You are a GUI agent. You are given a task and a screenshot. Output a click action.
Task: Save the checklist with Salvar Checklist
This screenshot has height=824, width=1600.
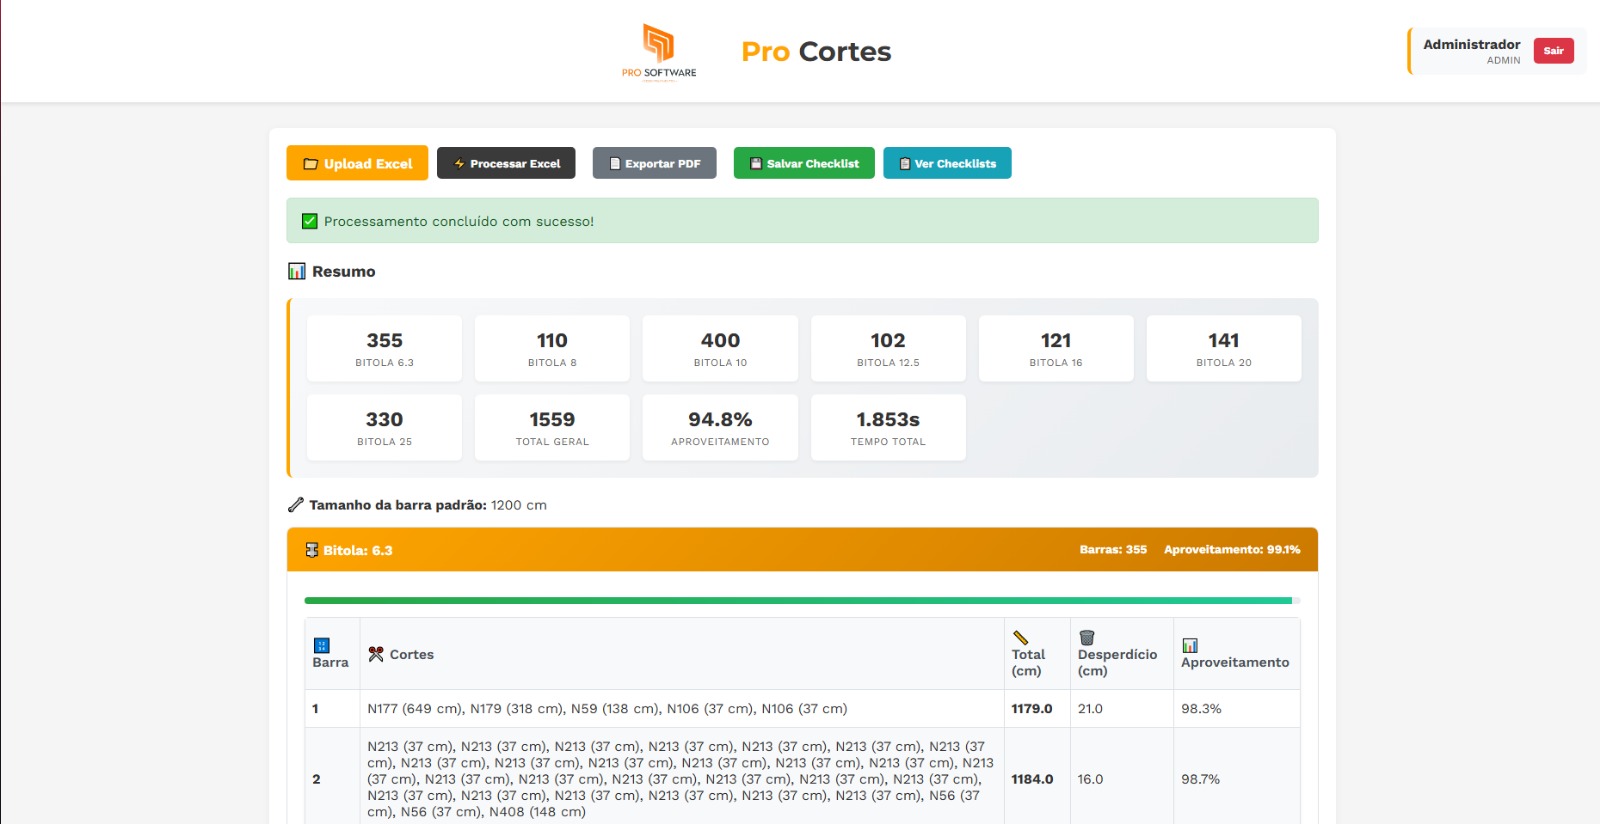[x=804, y=163]
